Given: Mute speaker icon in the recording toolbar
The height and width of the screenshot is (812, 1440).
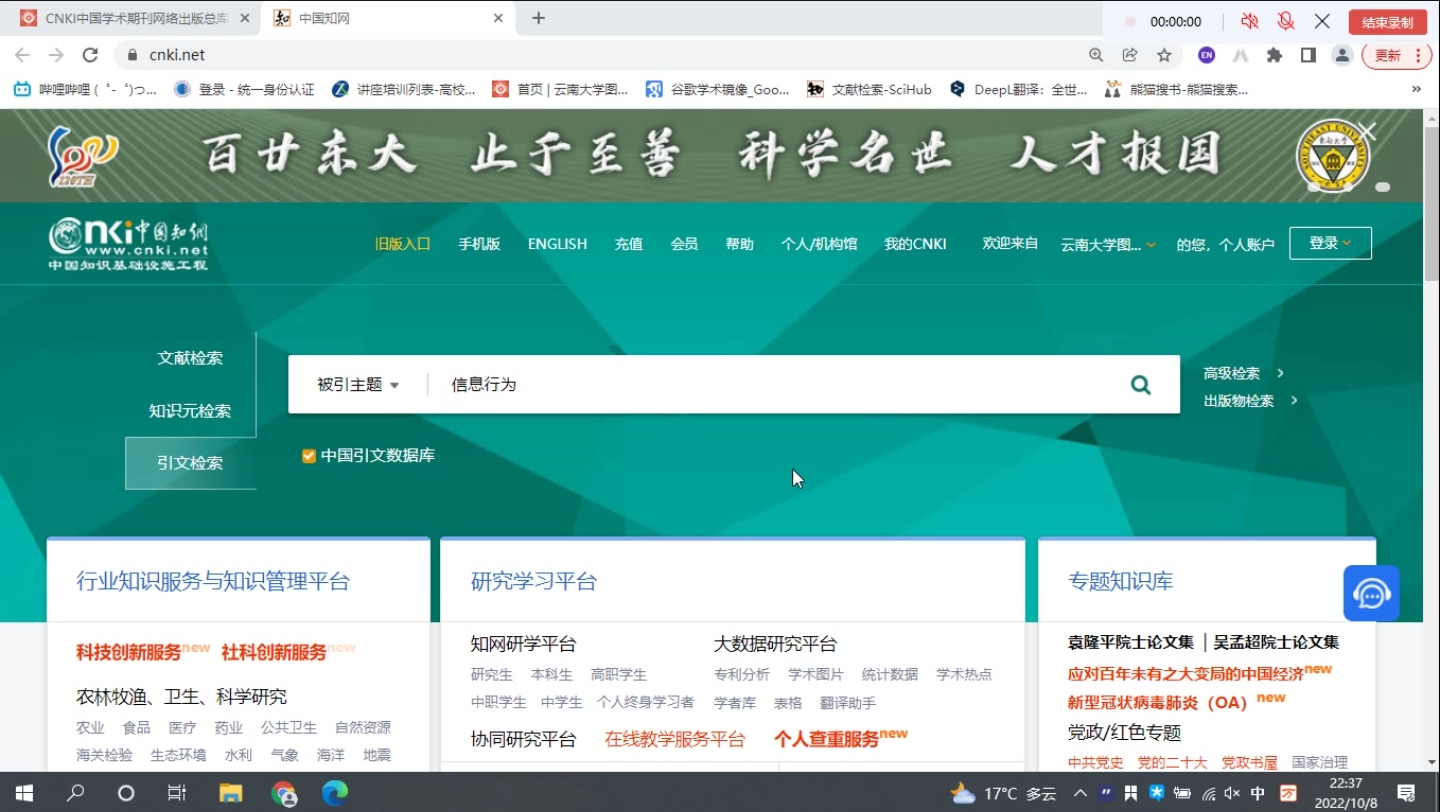Looking at the screenshot, I should [x=1249, y=21].
